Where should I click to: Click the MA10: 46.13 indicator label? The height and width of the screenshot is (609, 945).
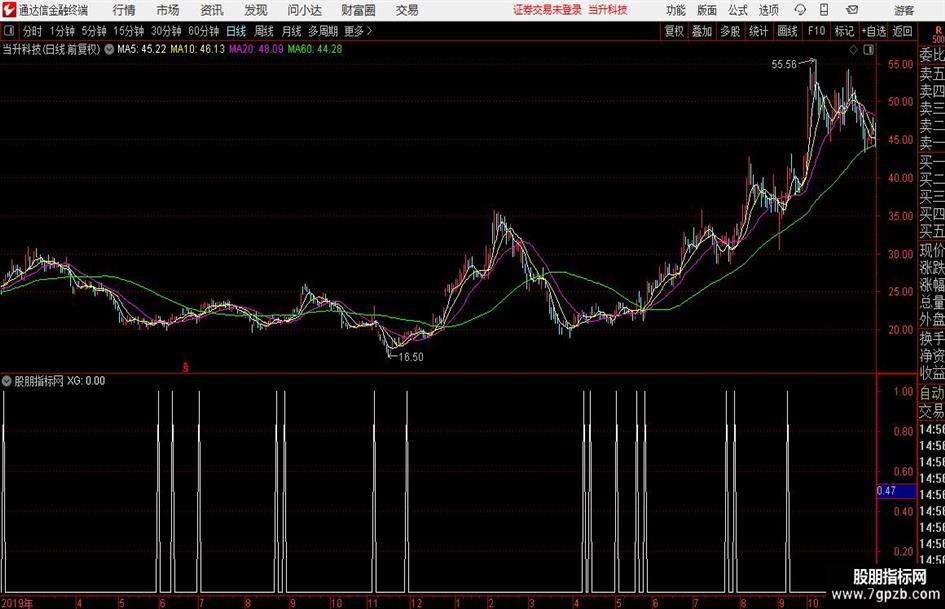coord(198,49)
